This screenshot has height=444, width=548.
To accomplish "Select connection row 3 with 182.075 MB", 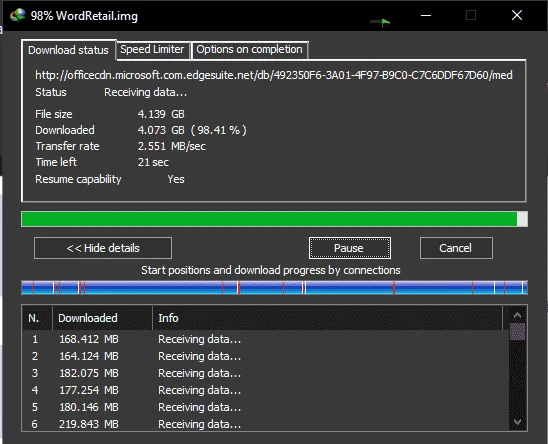I will pyautogui.click(x=265, y=373).
